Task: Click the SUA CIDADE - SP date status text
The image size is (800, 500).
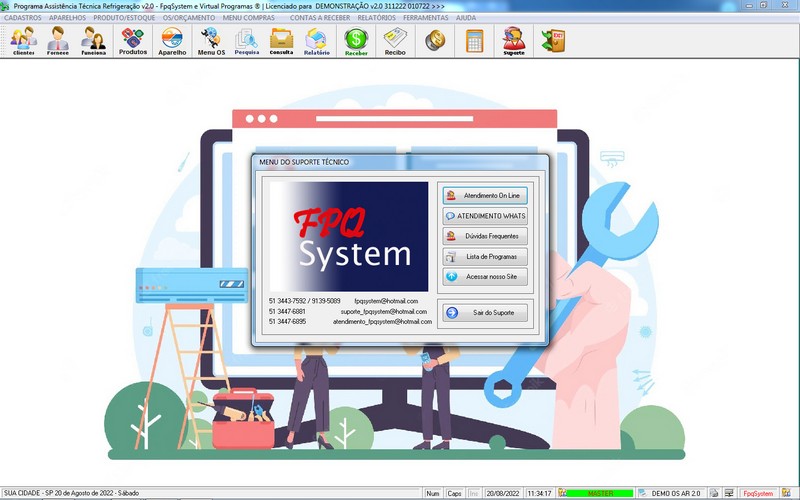Action: click(x=71, y=493)
